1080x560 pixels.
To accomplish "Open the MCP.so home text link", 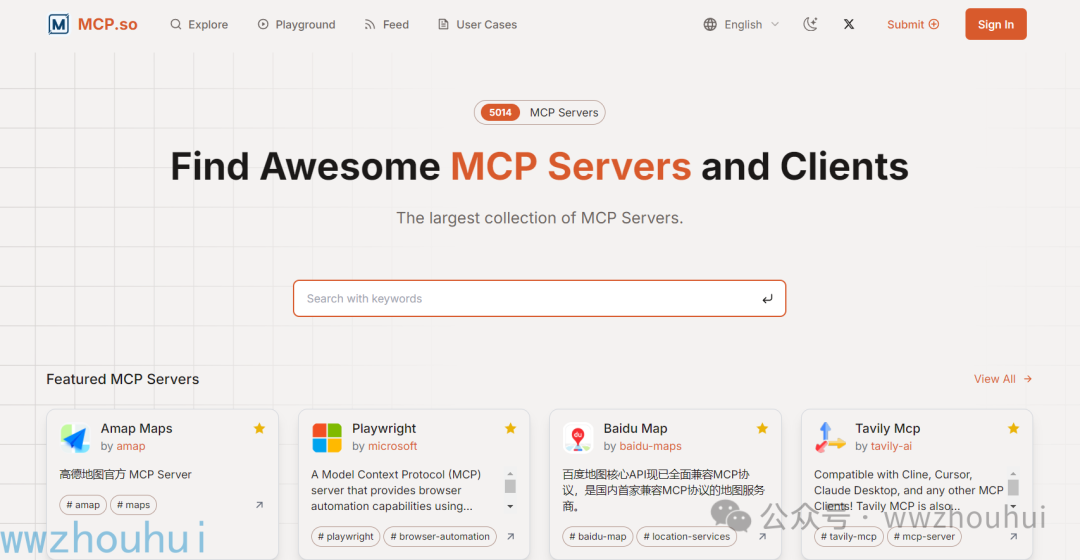I will (x=107, y=24).
